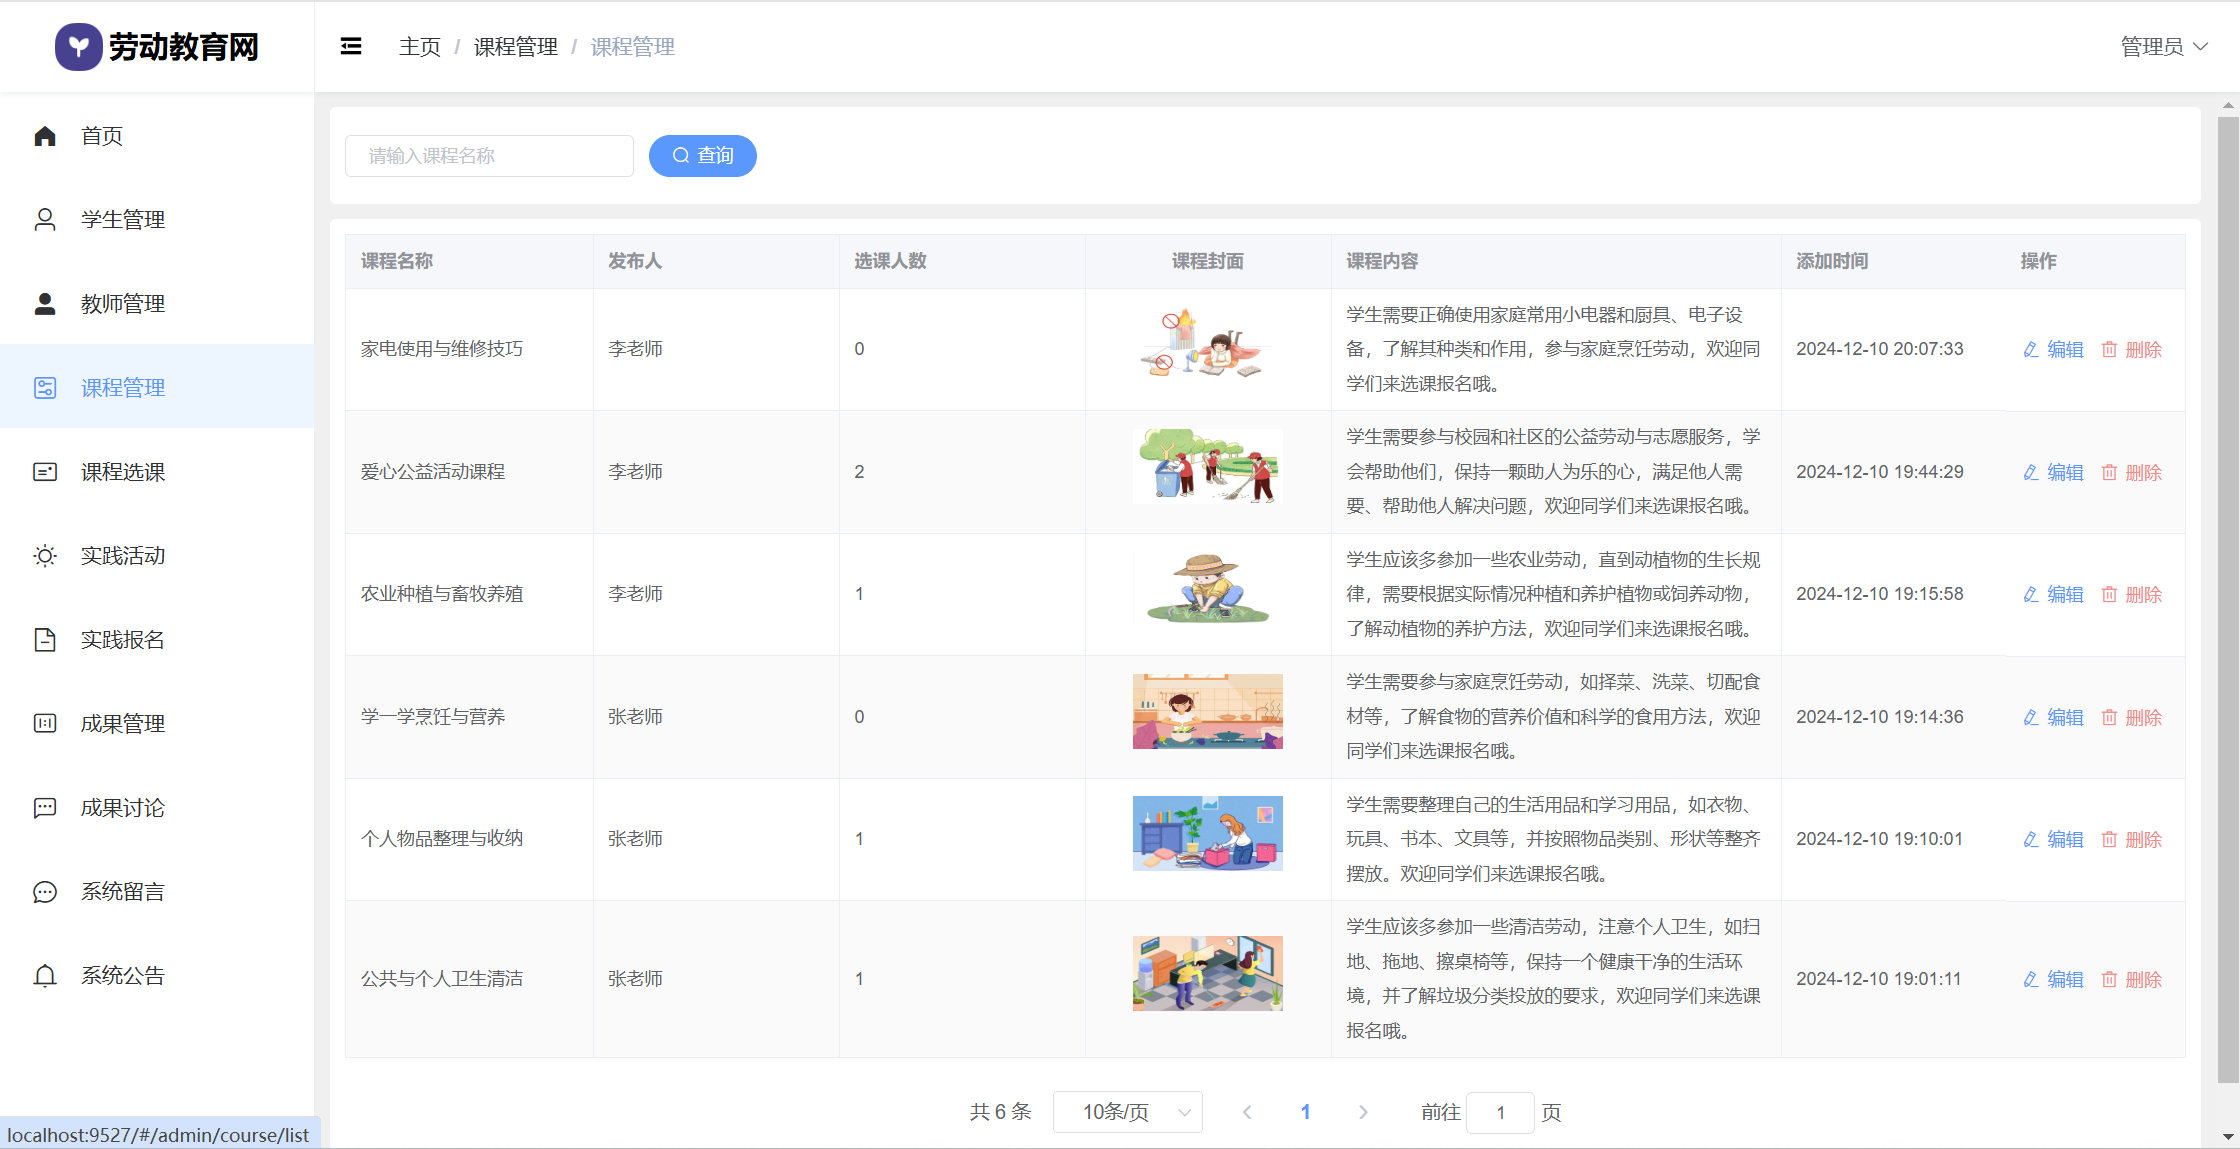Viewport: 2240px width, 1149px height.
Task: Toggle the sidebar collapse hamburger icon
Action: (x=351, y=46)
